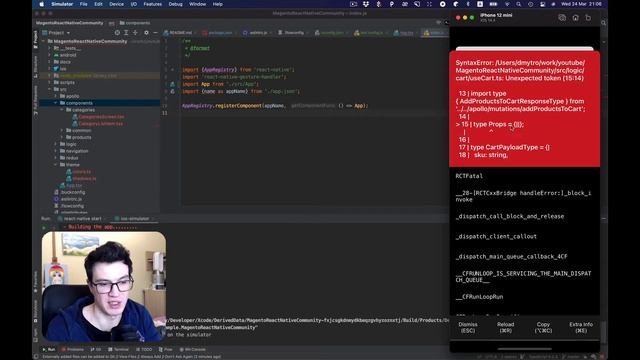Viewport: 640px width, 360px height.
Task: Click the expand all icon in Project panel
Action: pyautogui.click(x=126, y=33)
